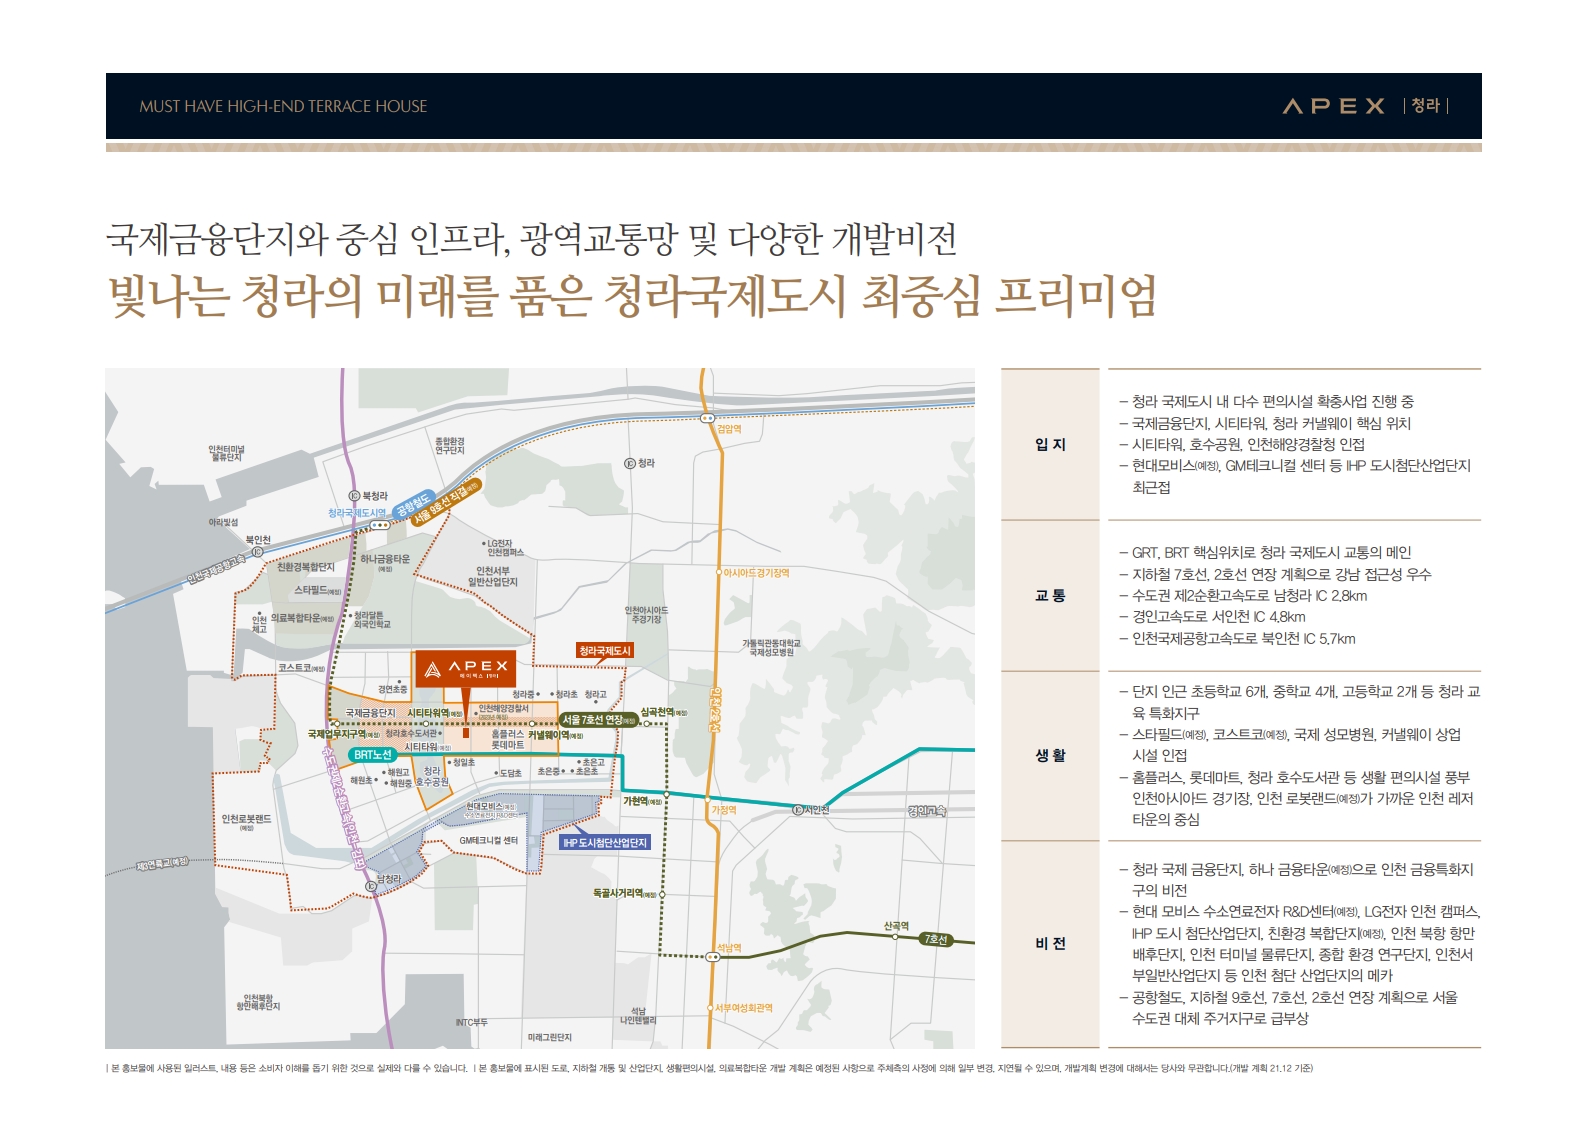The image size is (1587, 1122).
Task: Click the 서인천 IC marker icon
Action: pos(798,809)
